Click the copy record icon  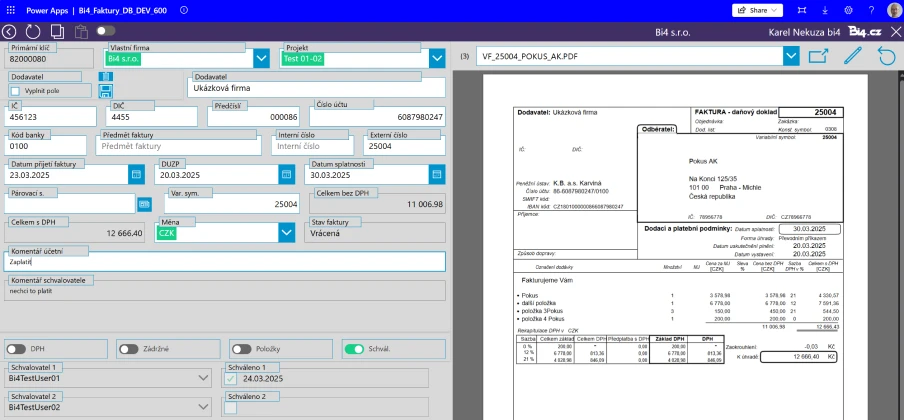click(x=58, y=32)
